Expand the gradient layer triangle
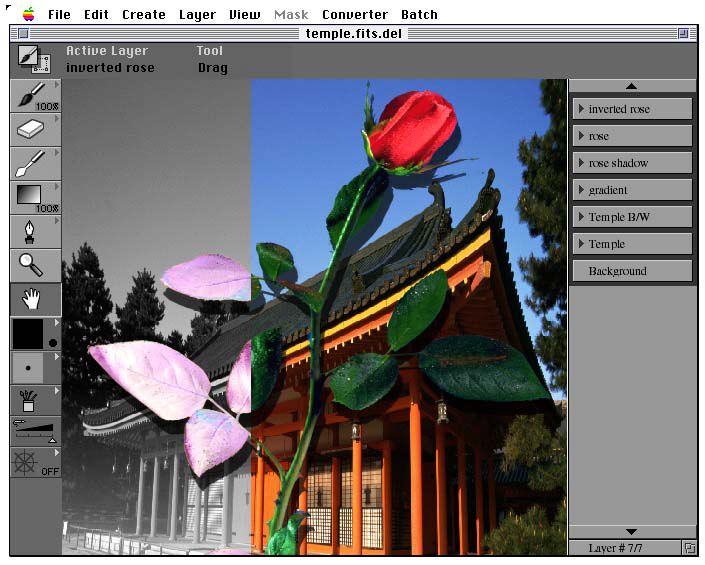 coord(581,190)
